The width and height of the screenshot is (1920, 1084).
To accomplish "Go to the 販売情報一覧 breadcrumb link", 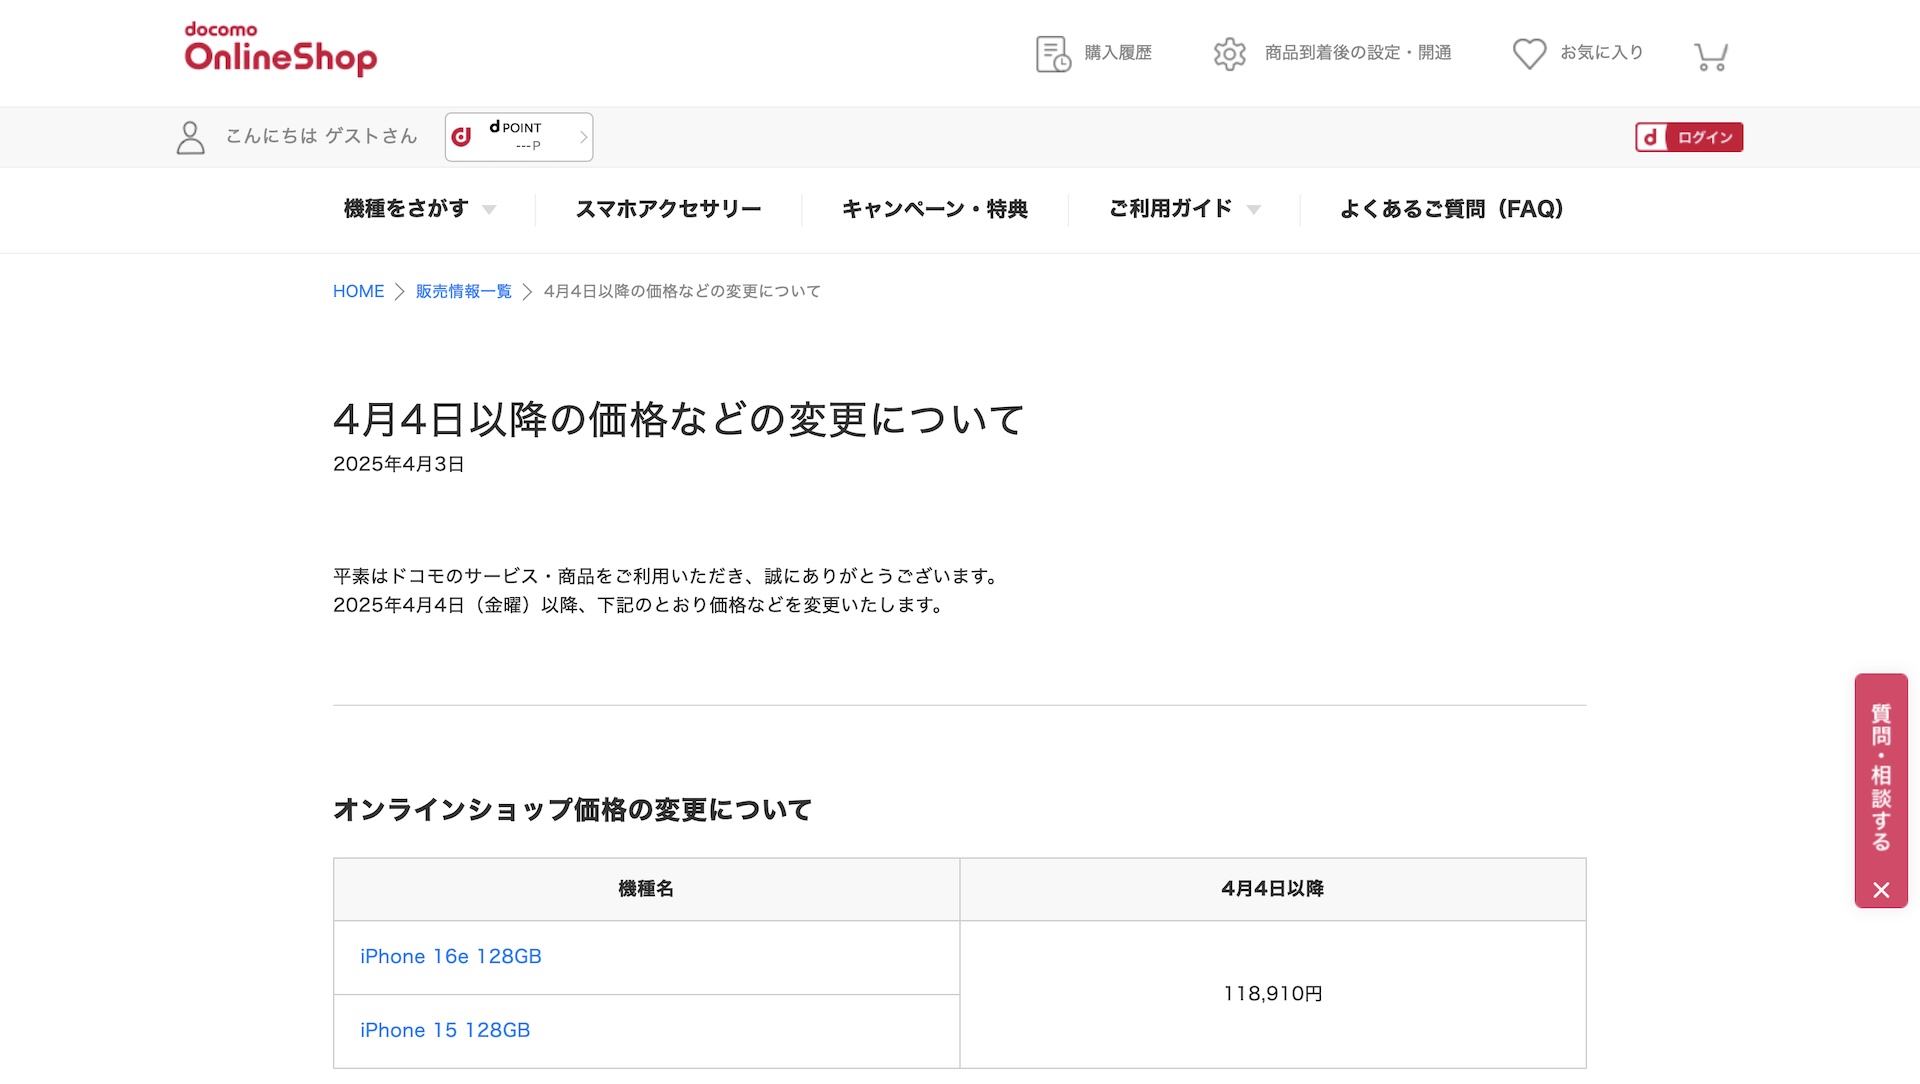I will (463, 291).
